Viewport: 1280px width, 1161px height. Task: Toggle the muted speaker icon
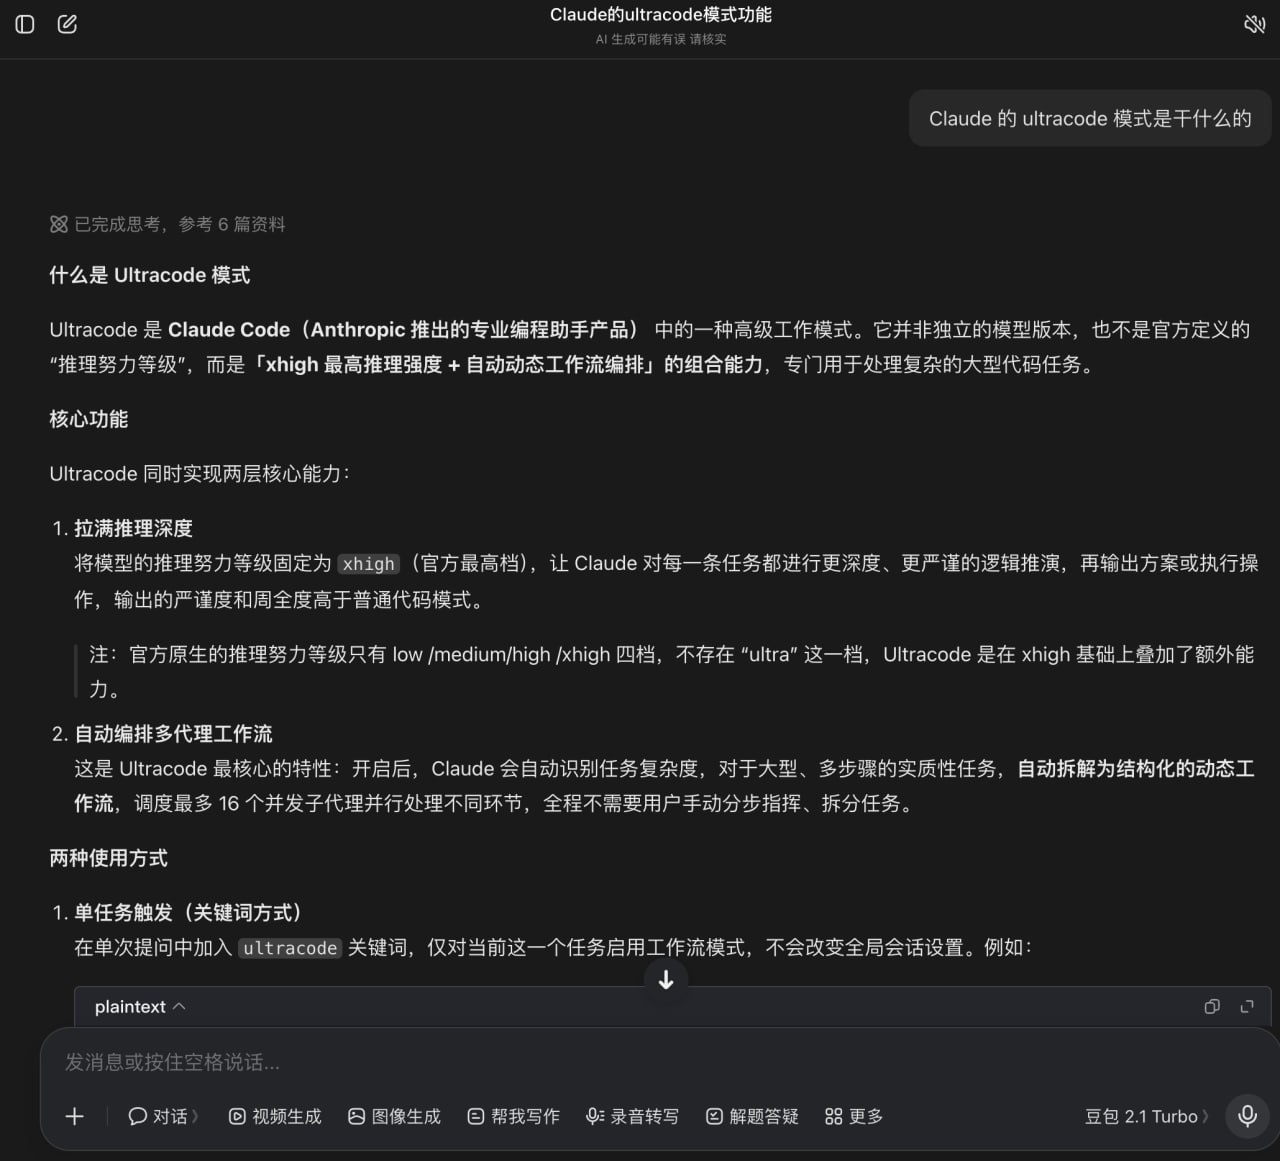coord(1254,24)
